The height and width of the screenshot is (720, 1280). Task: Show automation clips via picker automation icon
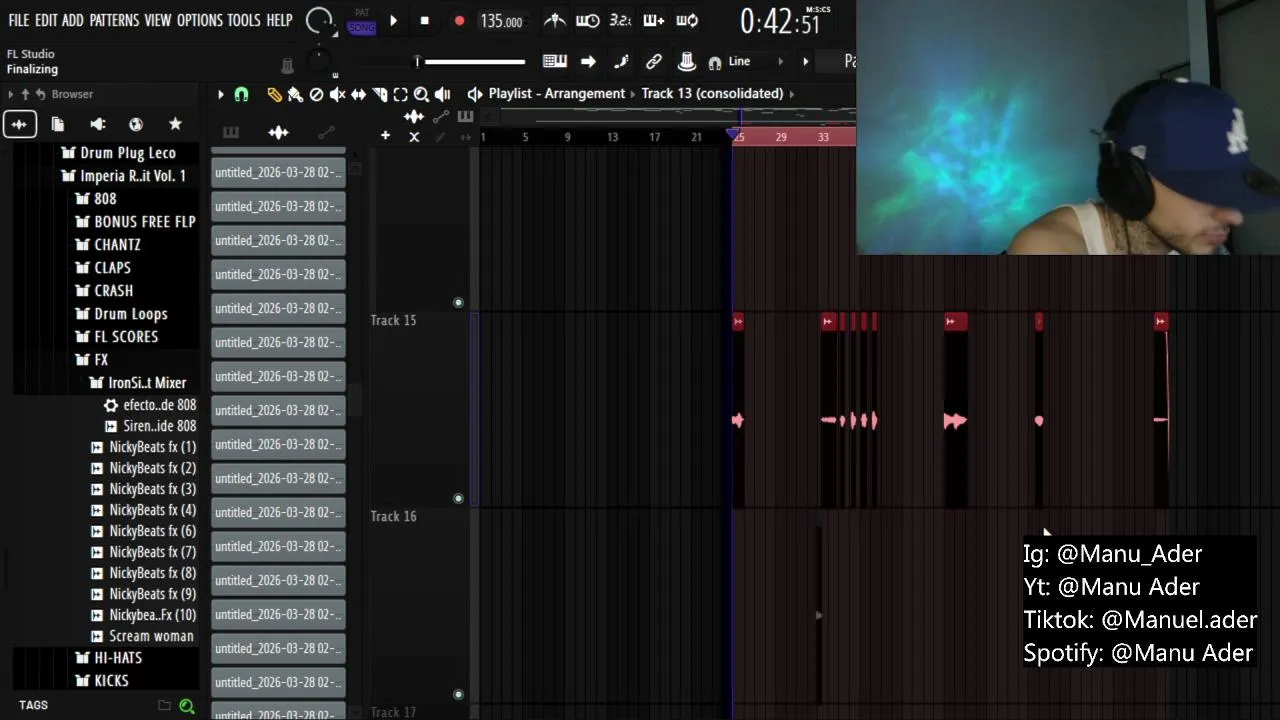tap(326, 132)
